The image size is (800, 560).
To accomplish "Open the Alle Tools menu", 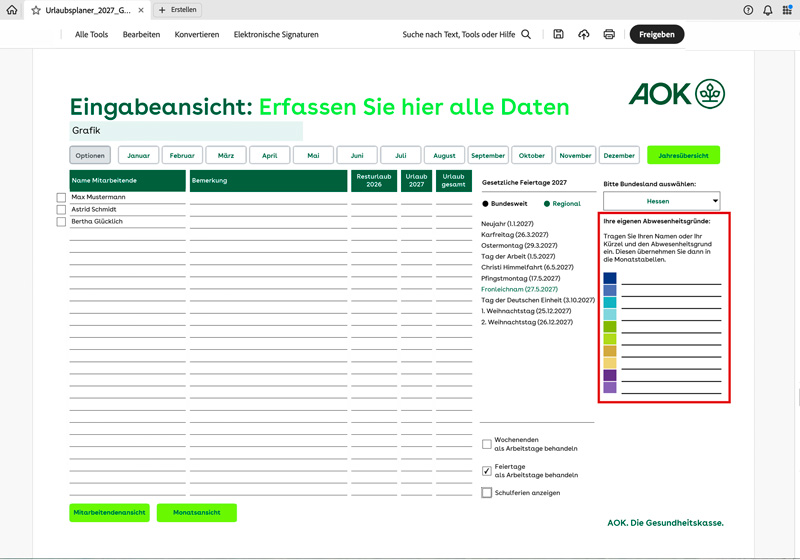I will (91, 34).
